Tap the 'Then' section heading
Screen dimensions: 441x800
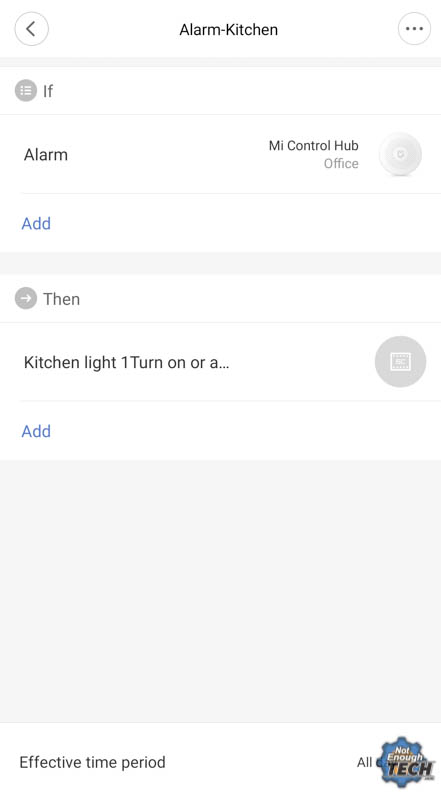(61, 298)
